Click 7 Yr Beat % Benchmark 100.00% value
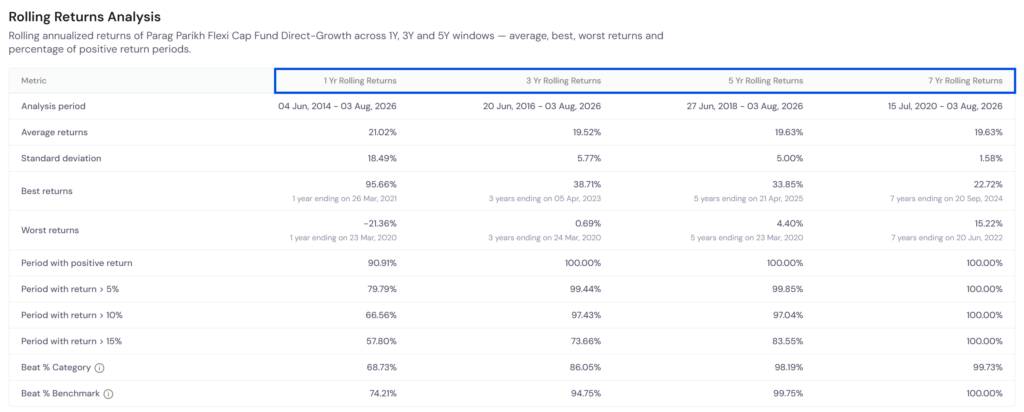 tap(986, 394)
